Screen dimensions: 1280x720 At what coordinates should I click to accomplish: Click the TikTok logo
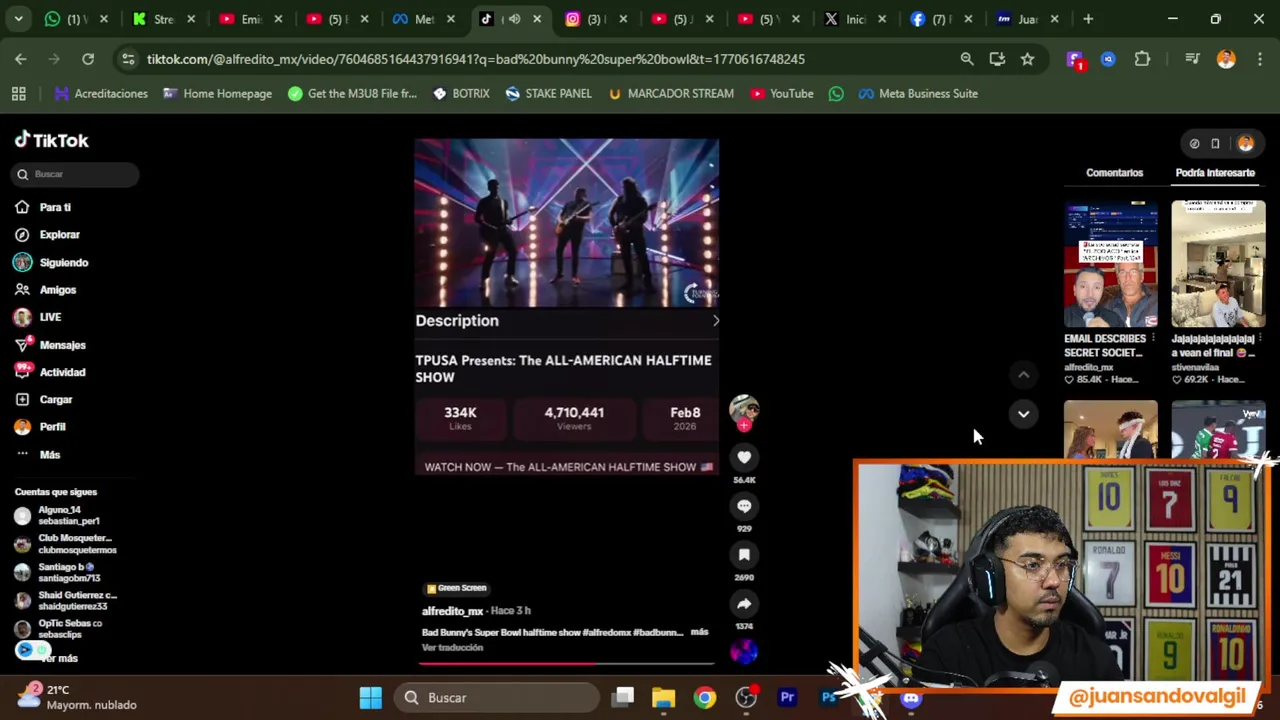[x=52, y=141]
